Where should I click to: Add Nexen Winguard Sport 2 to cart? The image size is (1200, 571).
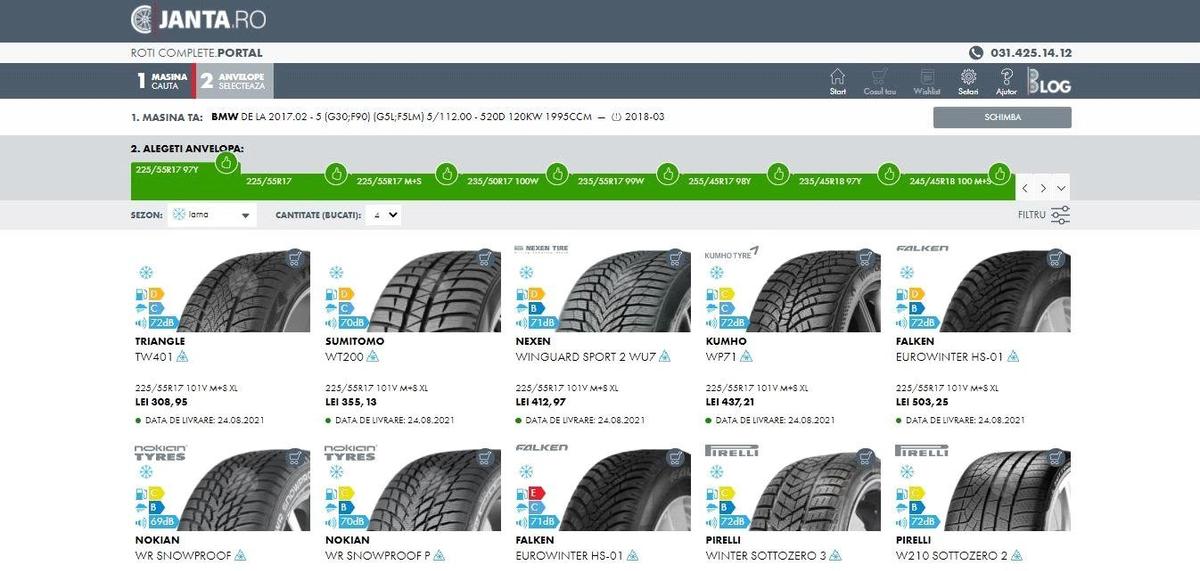point(675,258)
